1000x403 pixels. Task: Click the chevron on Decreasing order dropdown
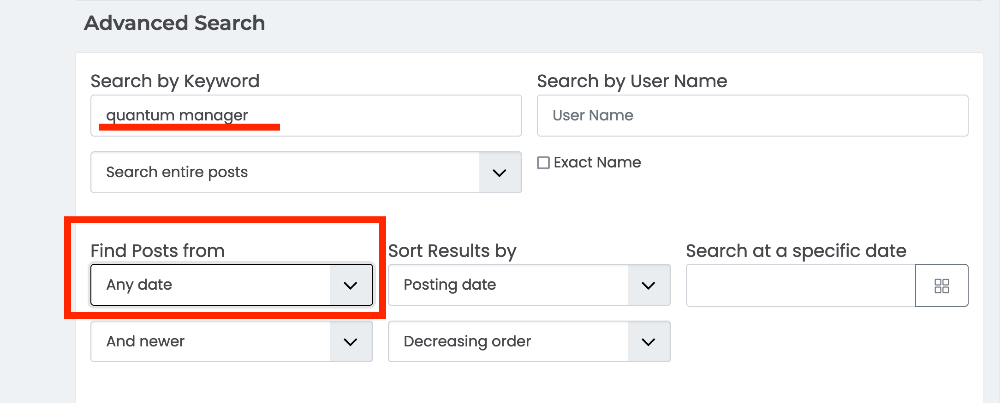tap(648, 341)
